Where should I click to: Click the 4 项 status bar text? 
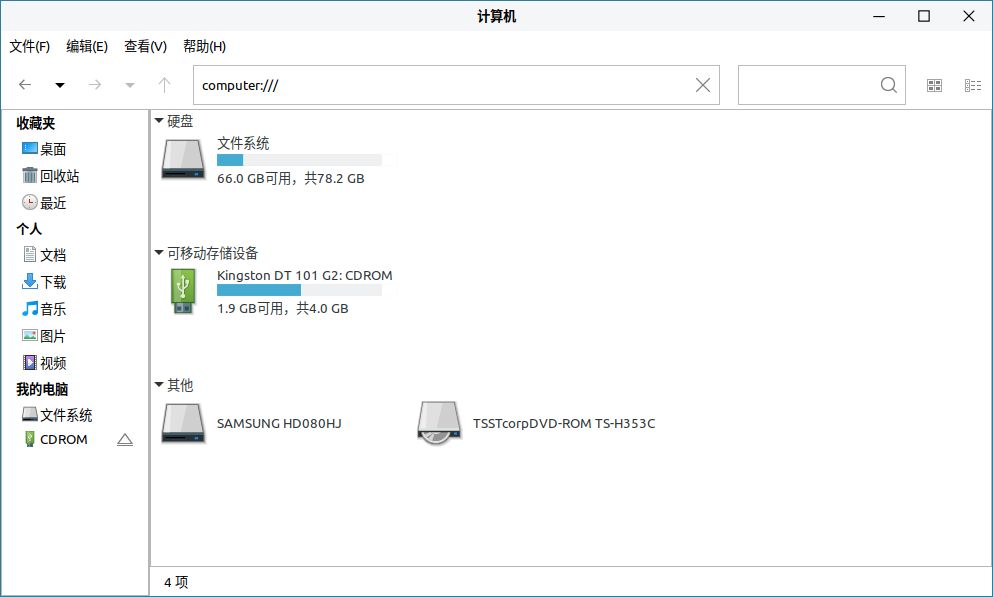pos(176,582)
